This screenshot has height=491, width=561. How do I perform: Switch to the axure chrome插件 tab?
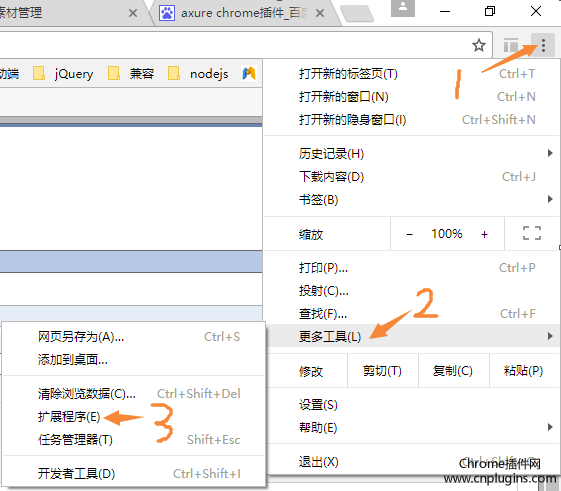click(x=243, y=13)
